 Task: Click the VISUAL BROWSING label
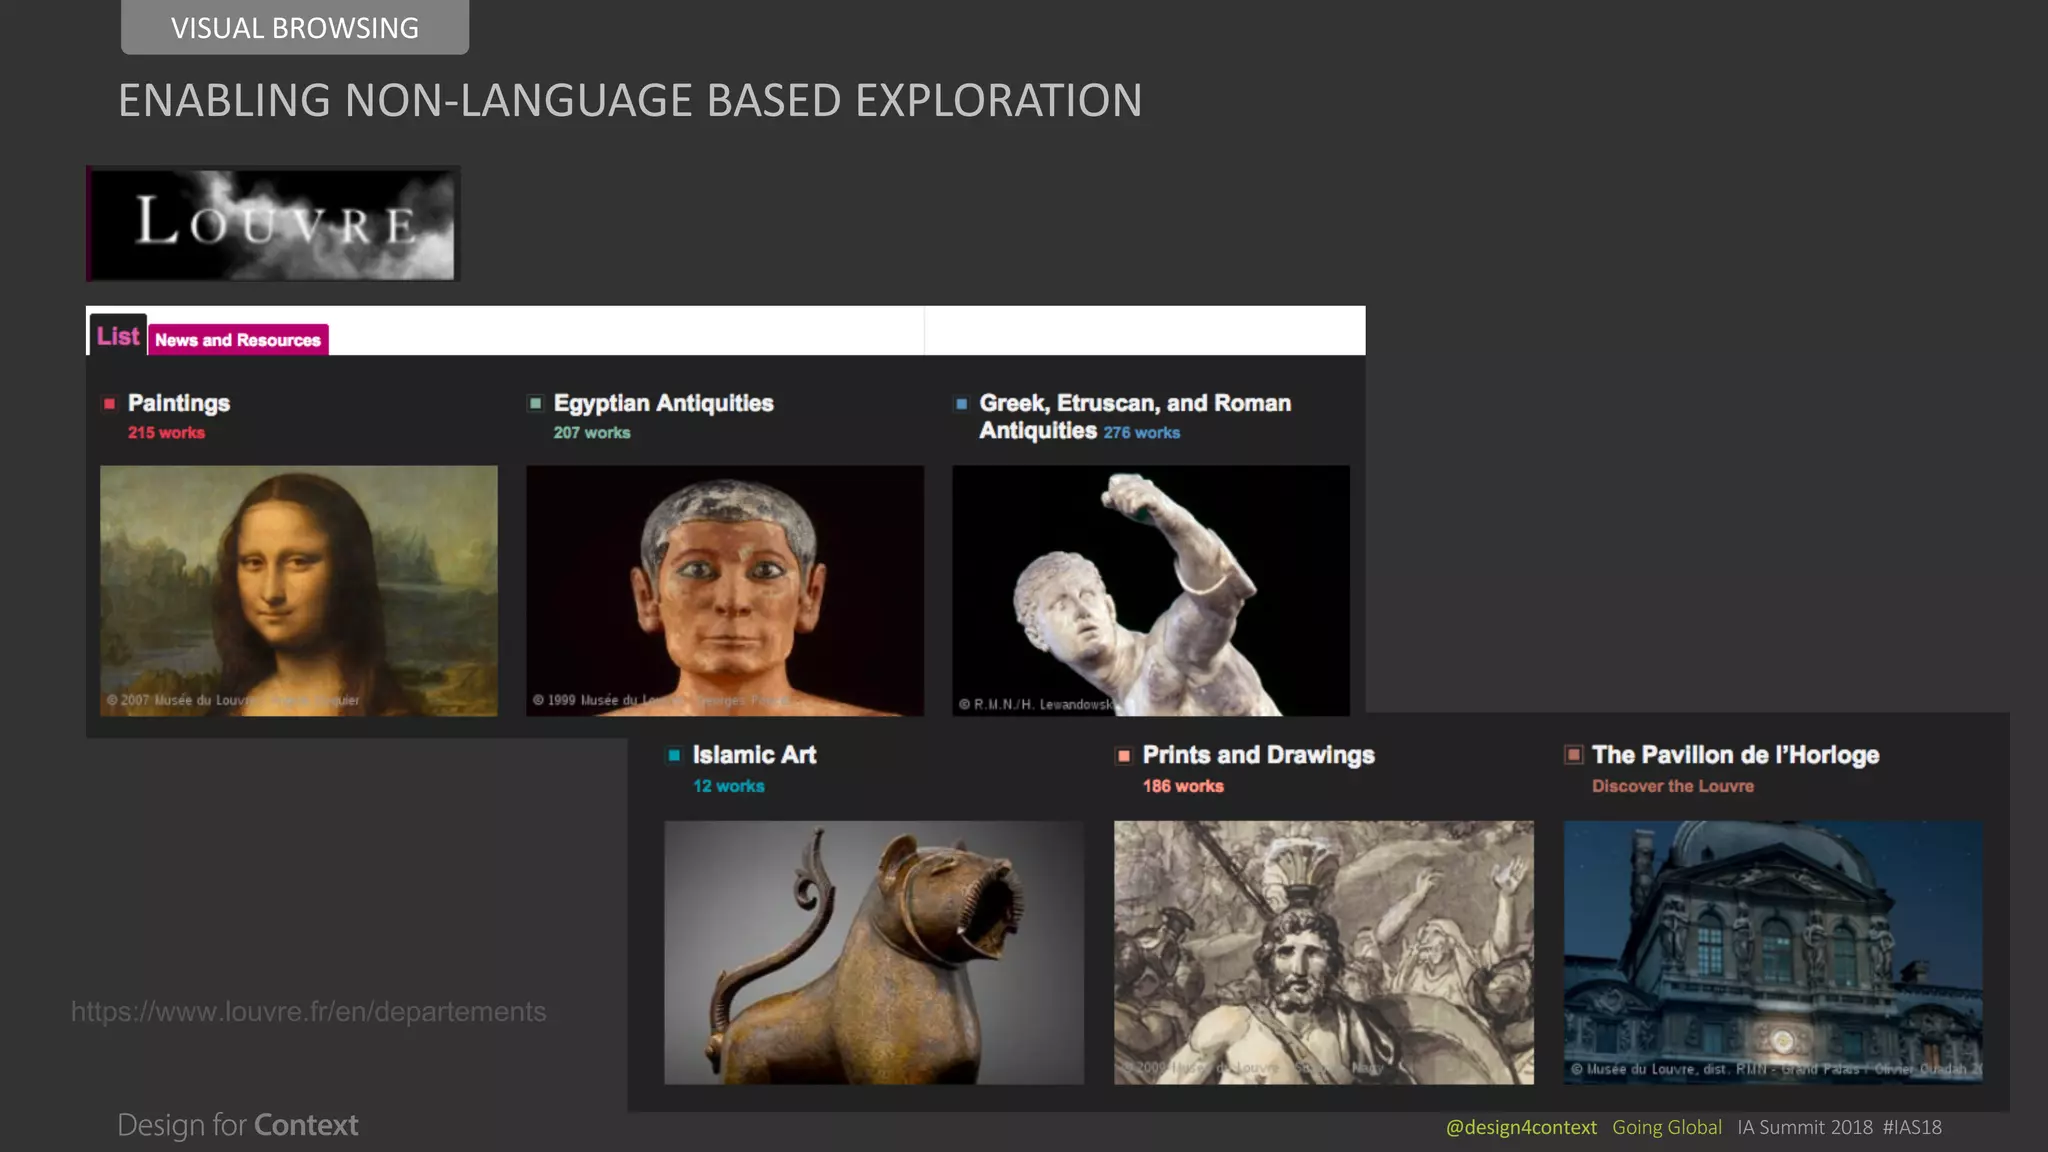(x=295, y=27)
